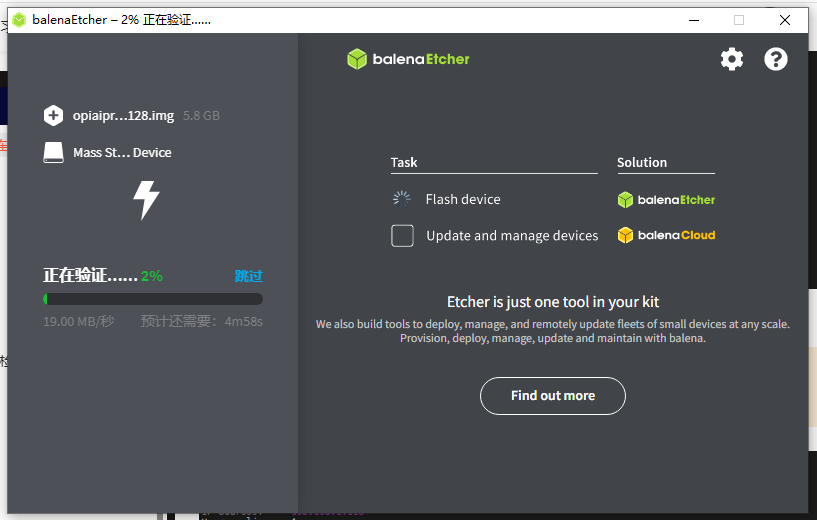Screen dimensions: 817x520
Task: Click the Flash device task text
Action: tap(463, 200)
